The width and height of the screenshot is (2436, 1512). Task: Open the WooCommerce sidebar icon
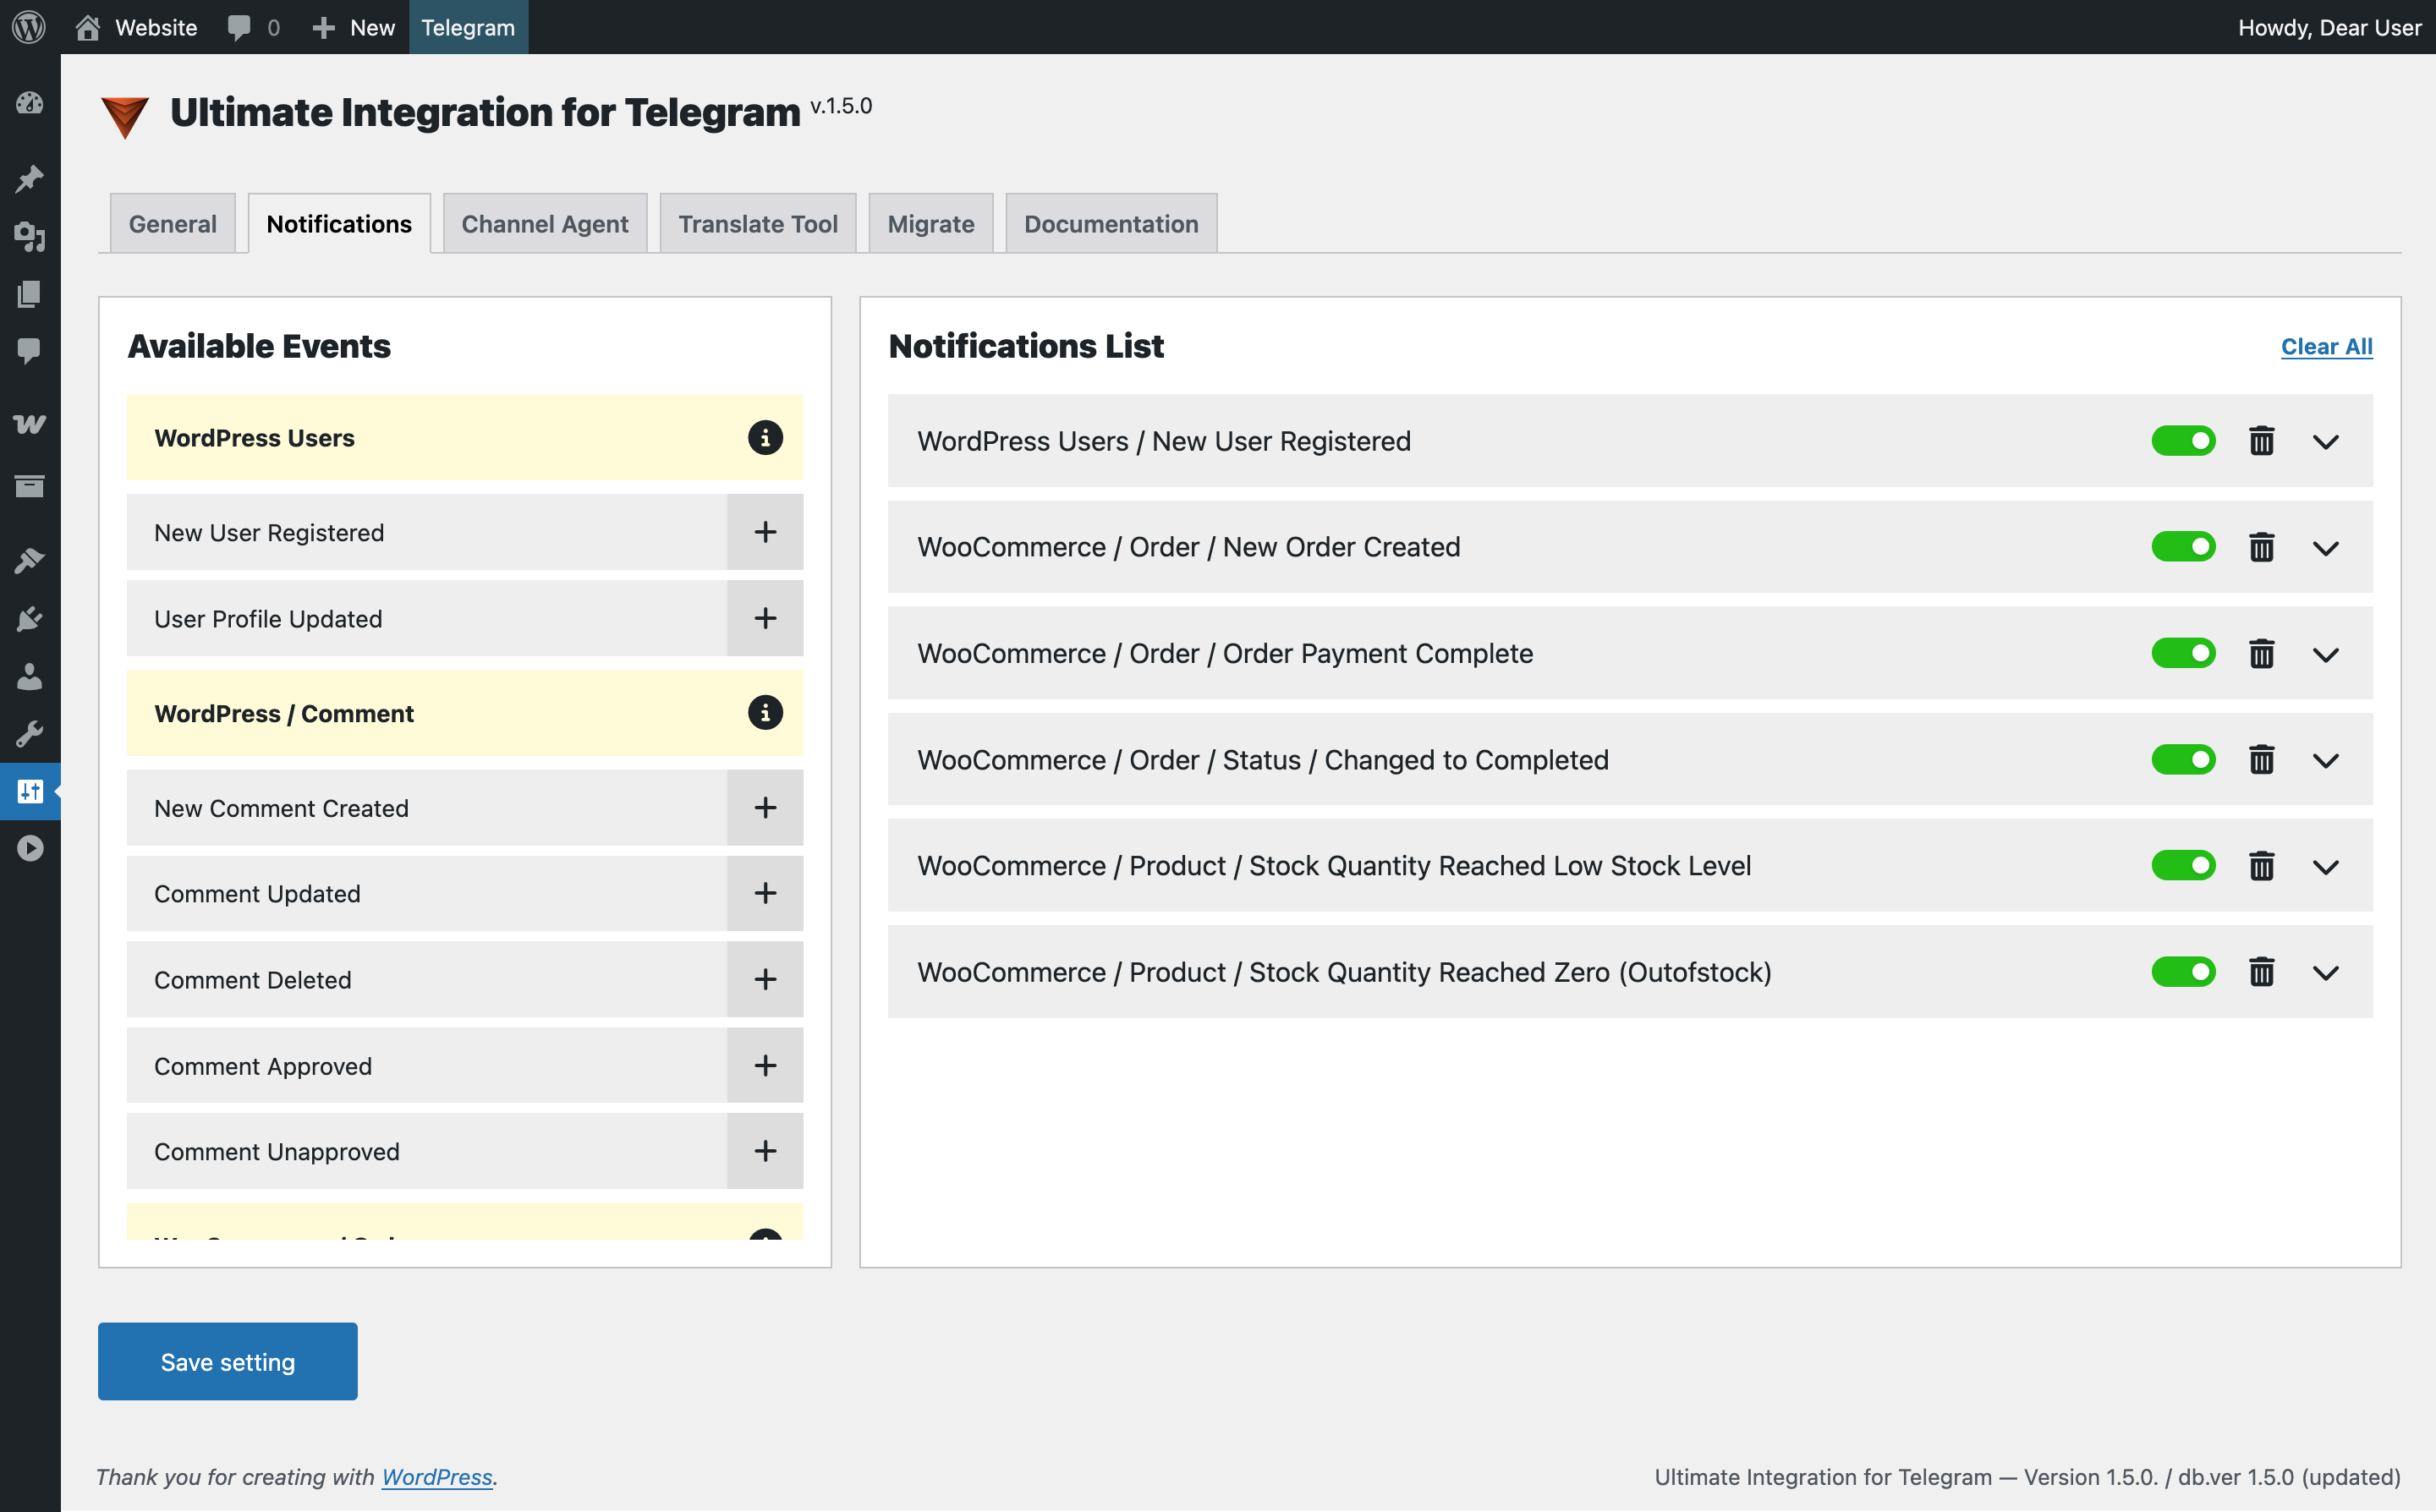click(x=30, y=424)
